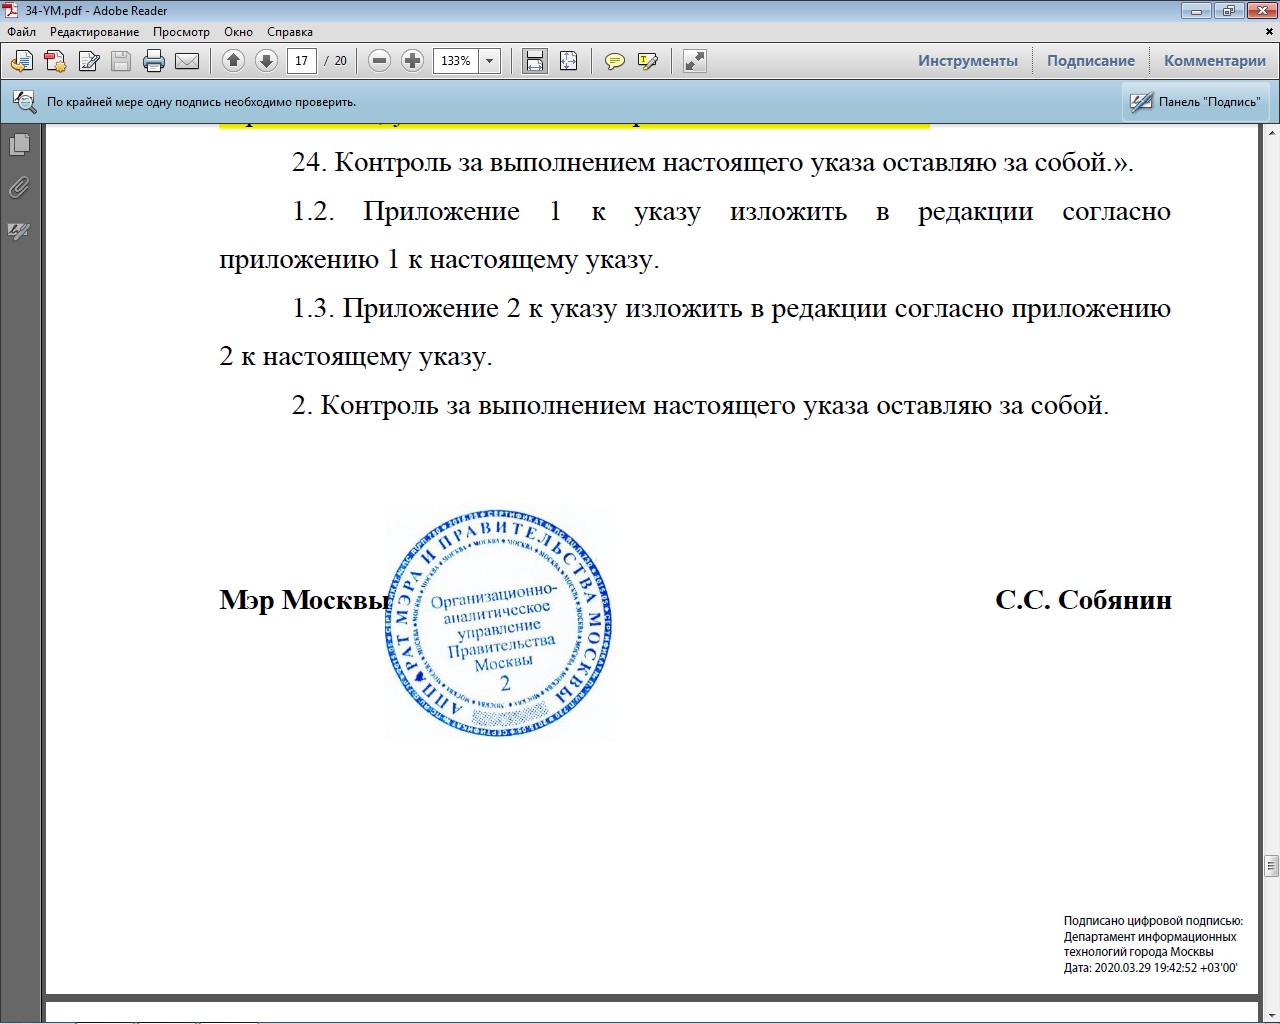The image size is (1280, 1024).
Task: Open the Файл menu
Action: (21, 32)
